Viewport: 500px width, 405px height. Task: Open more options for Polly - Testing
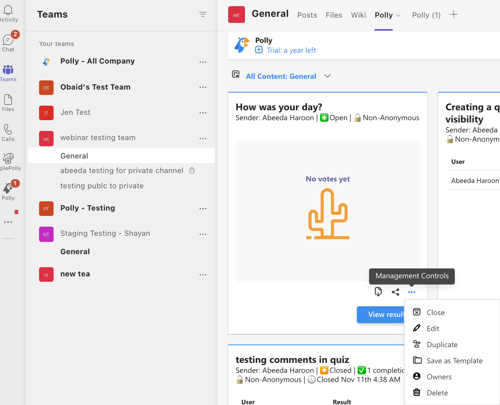pyautogui.click(x=203, y=209)
